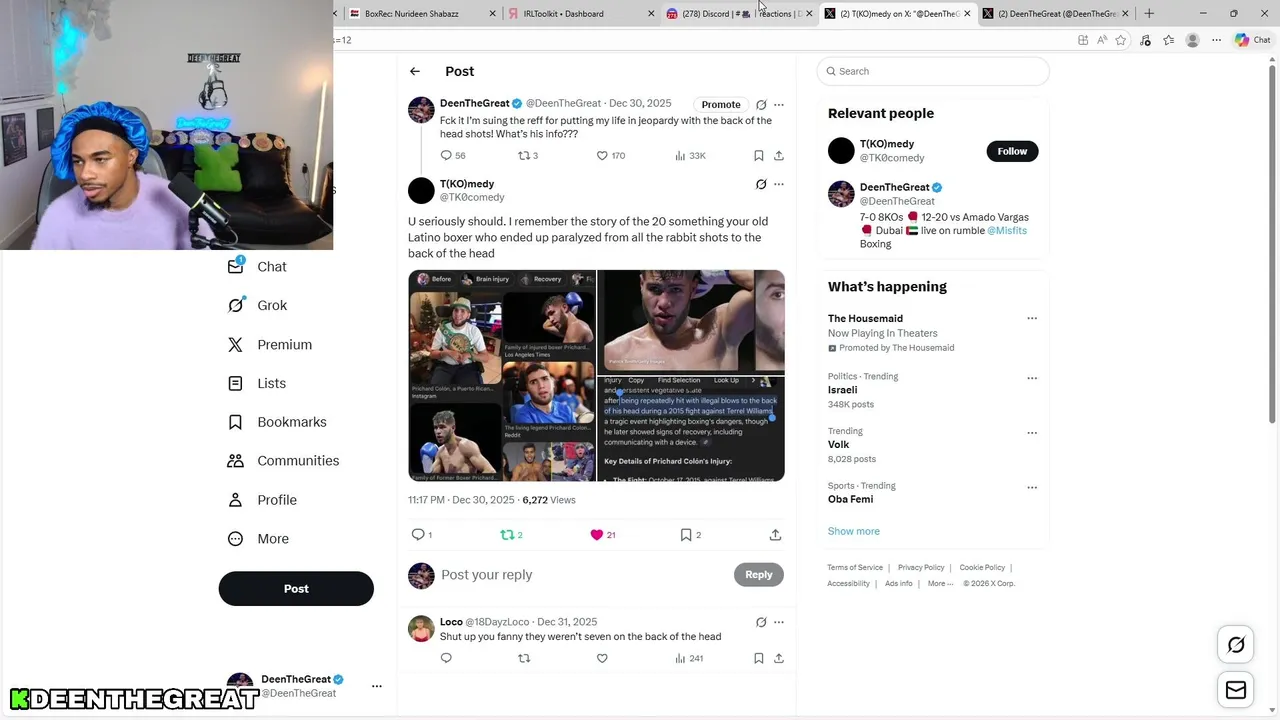The image size is (1280, 720).
Task: Open the floating Messages envelope icon
Action: pos(1236,690)
